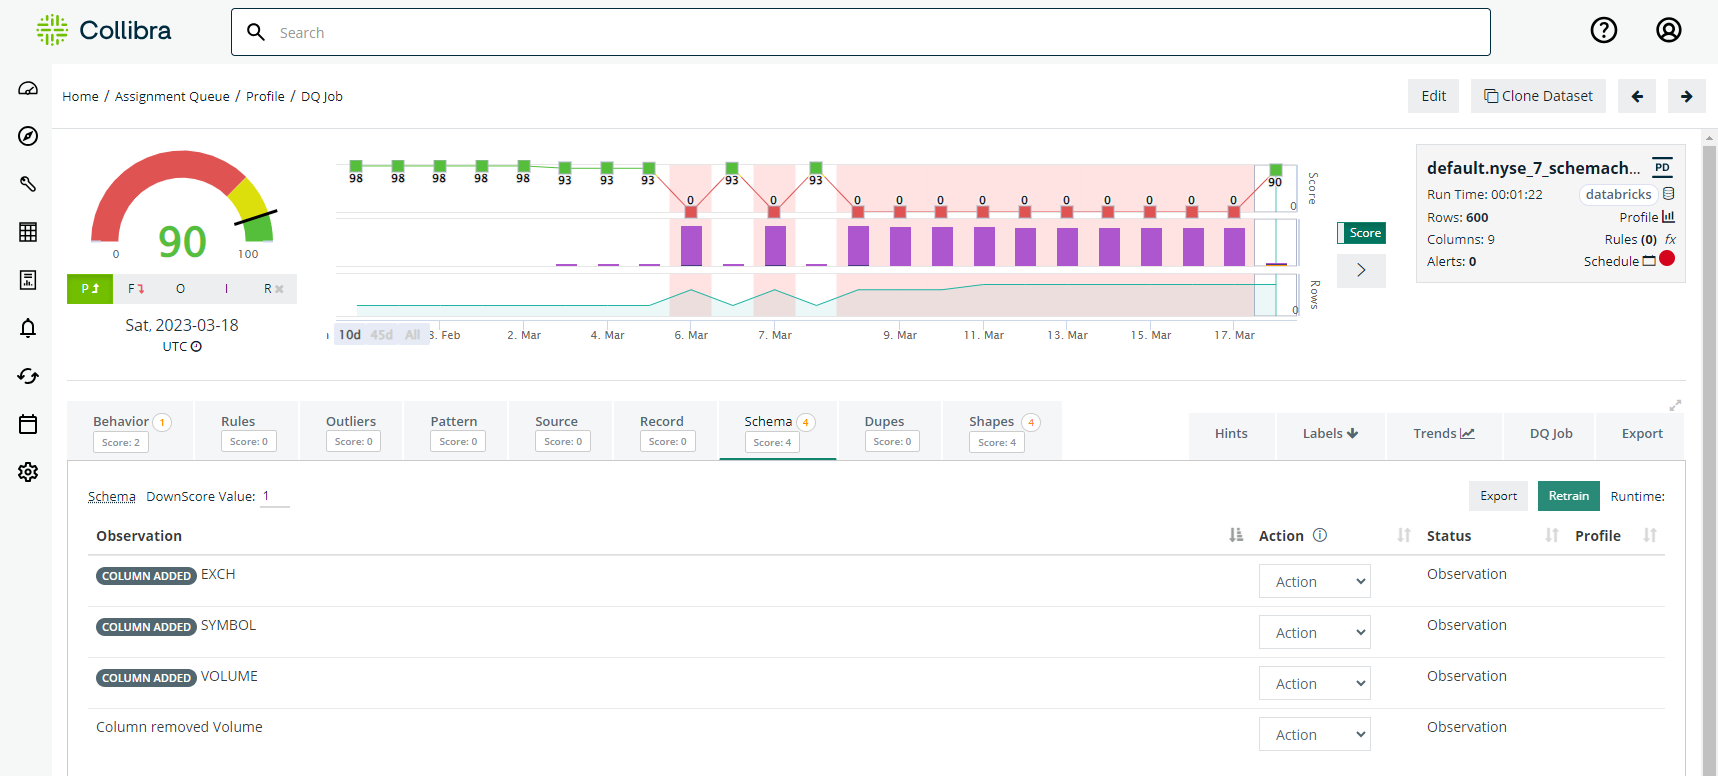The width and height of the screenshot is (1718, 776).
Task: Toggle the R status filter
Action: click(273, 288)
